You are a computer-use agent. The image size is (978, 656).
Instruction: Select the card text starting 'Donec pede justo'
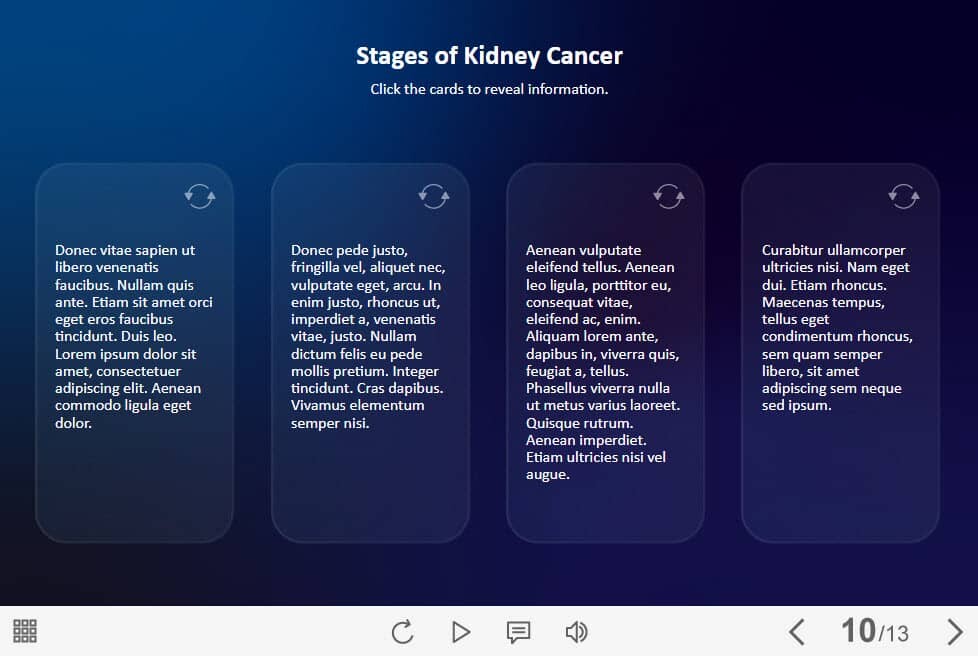click(x=368, y=337)
